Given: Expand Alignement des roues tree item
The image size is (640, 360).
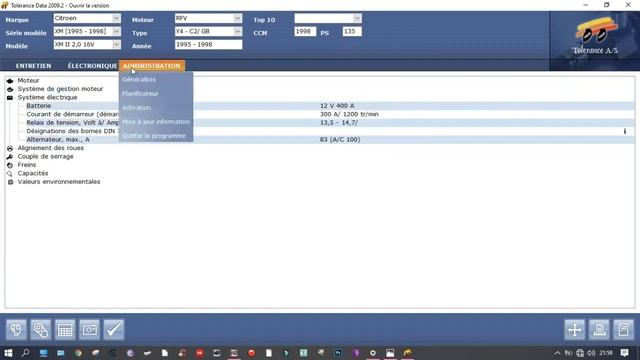Looking at the screenshot, I should click(x=51, y=148).
